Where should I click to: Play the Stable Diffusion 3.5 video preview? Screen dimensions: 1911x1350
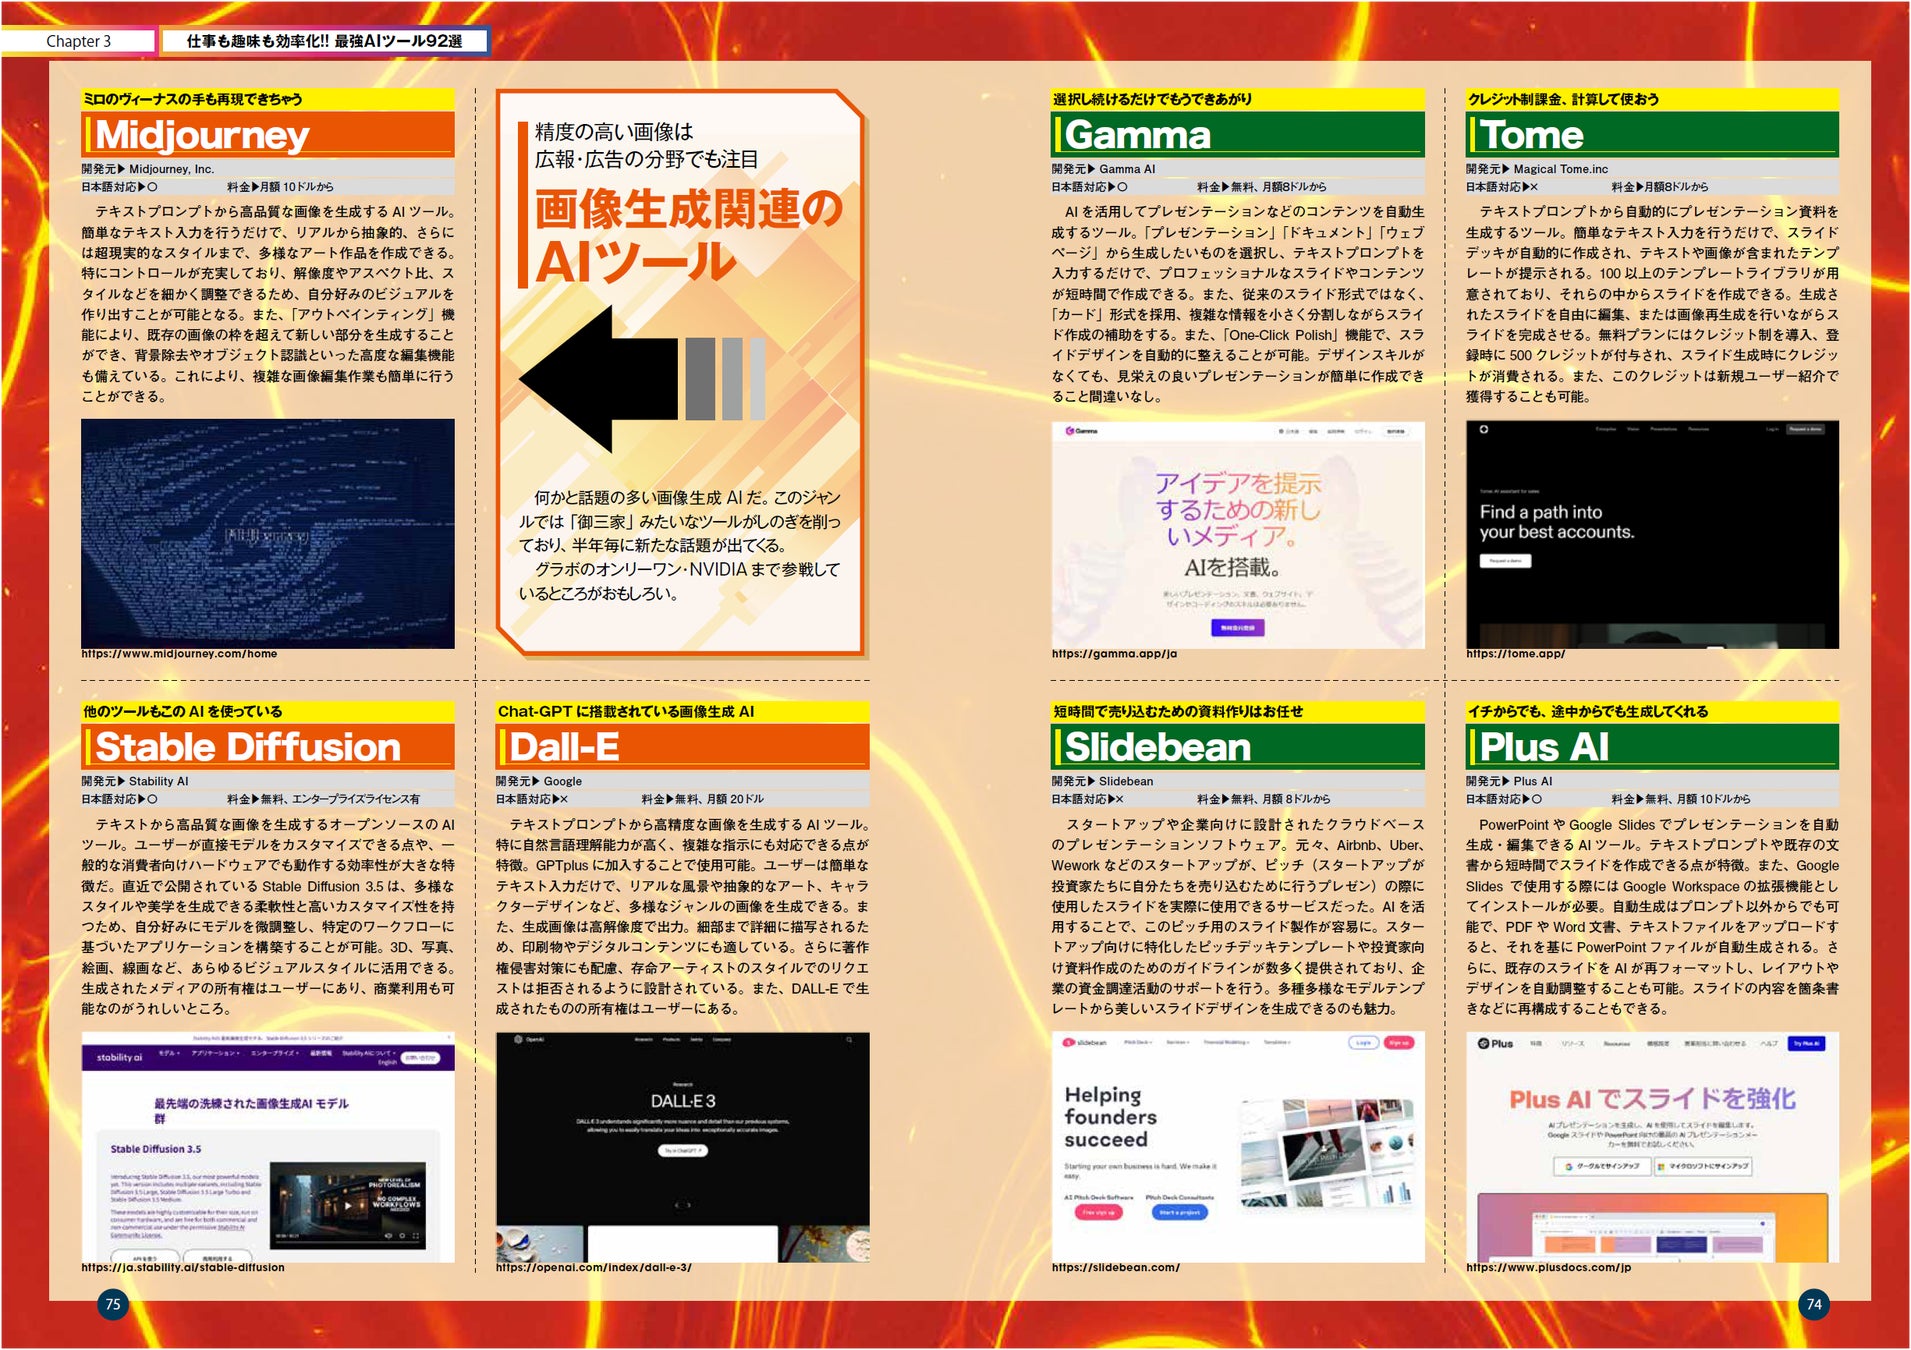(348, 1205)
